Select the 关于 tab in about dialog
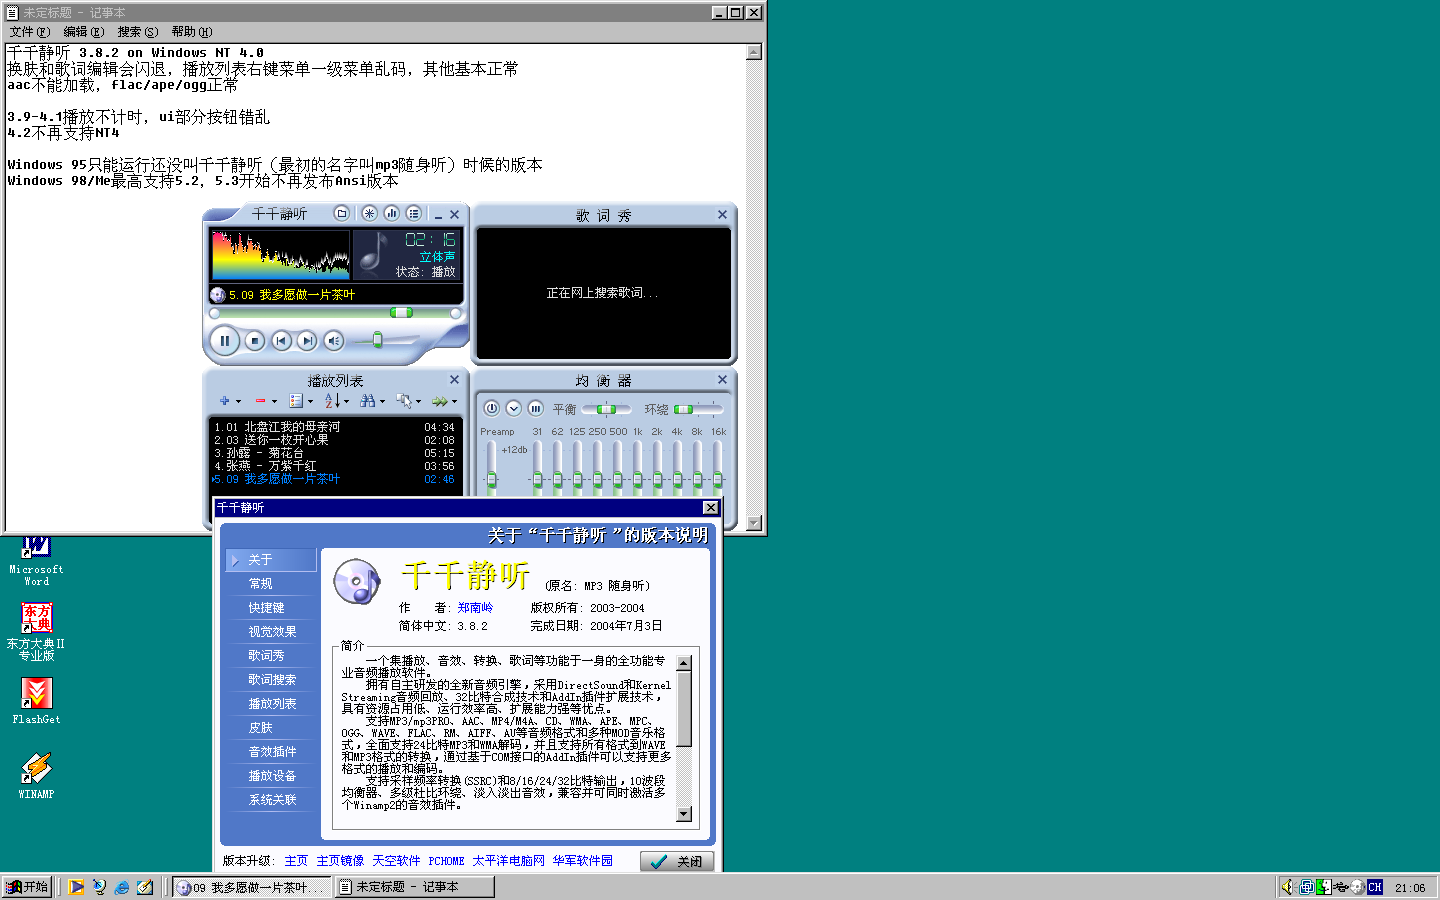The height and width of the screenshot is (900, 1440). (x=271, y=560)
